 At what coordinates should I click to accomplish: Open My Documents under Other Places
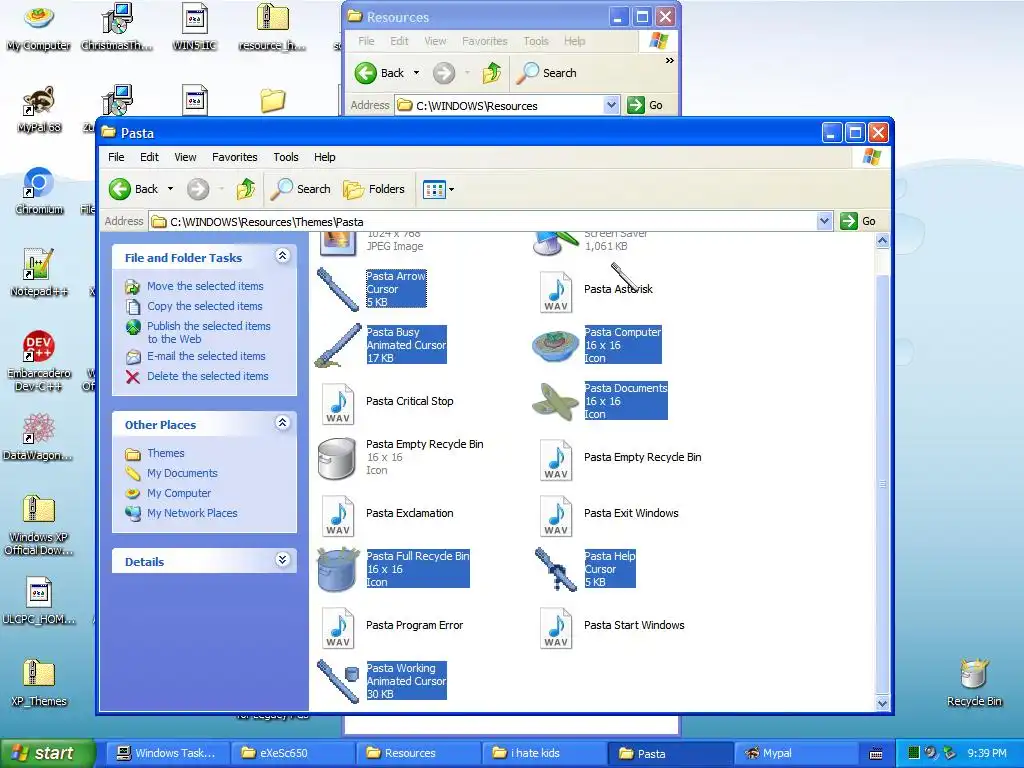pos(182,473)
